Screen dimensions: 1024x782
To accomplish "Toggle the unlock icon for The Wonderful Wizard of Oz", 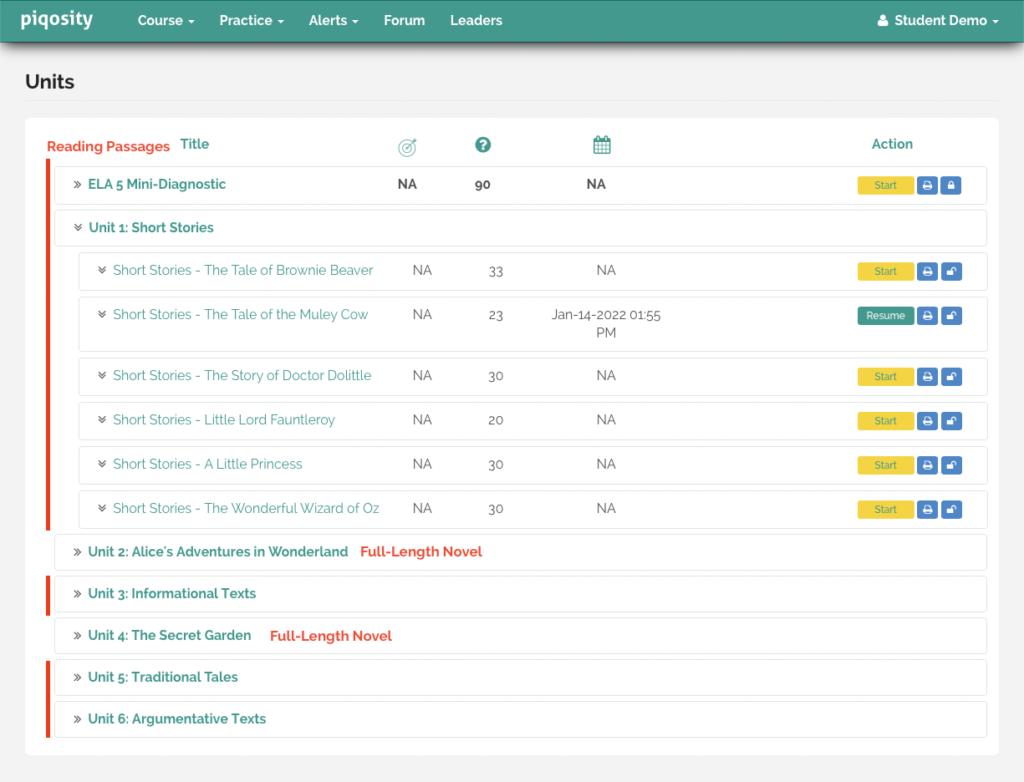I will 951,510.
